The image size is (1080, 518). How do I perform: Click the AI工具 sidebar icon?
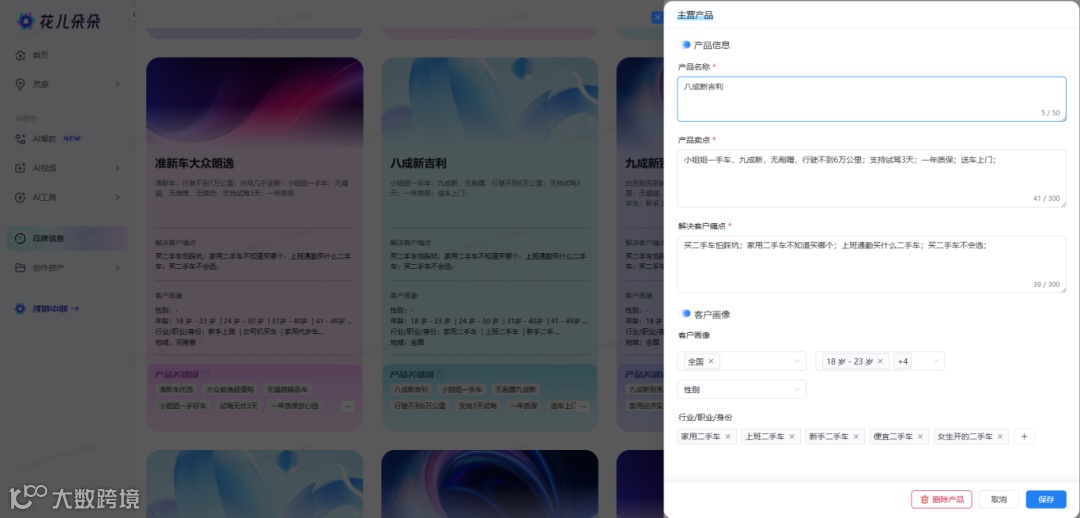(x=21, y=197)
